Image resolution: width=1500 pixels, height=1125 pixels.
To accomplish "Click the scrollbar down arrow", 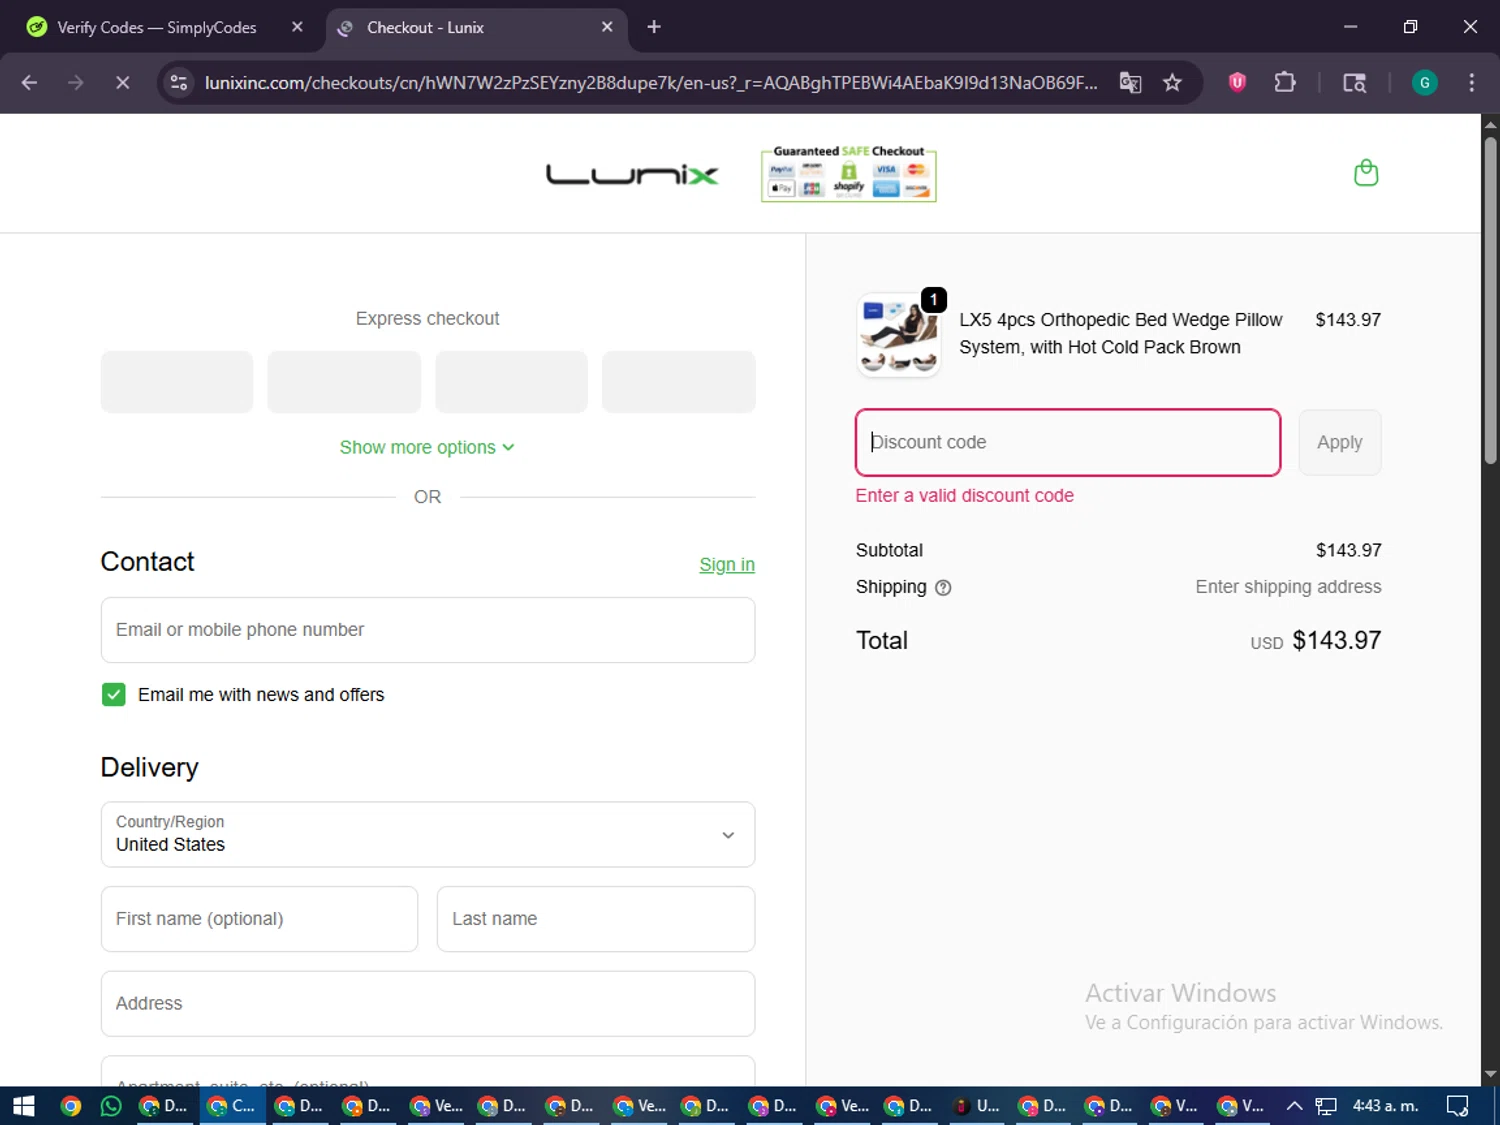I will point(1490,1075).
